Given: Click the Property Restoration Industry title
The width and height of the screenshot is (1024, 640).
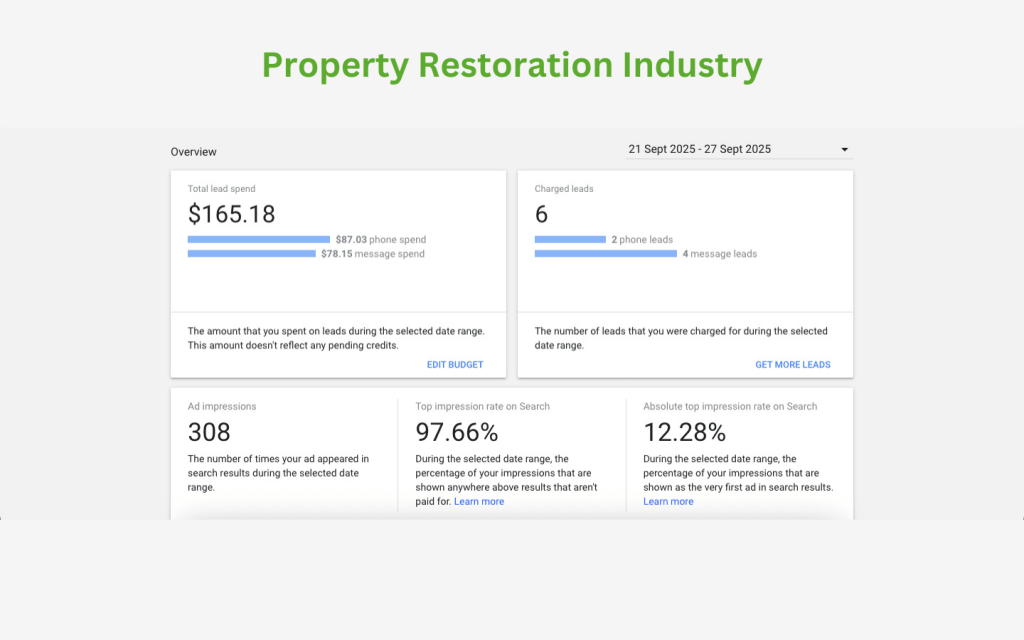Looking at the screenshot, I should [x=512, y=65].
